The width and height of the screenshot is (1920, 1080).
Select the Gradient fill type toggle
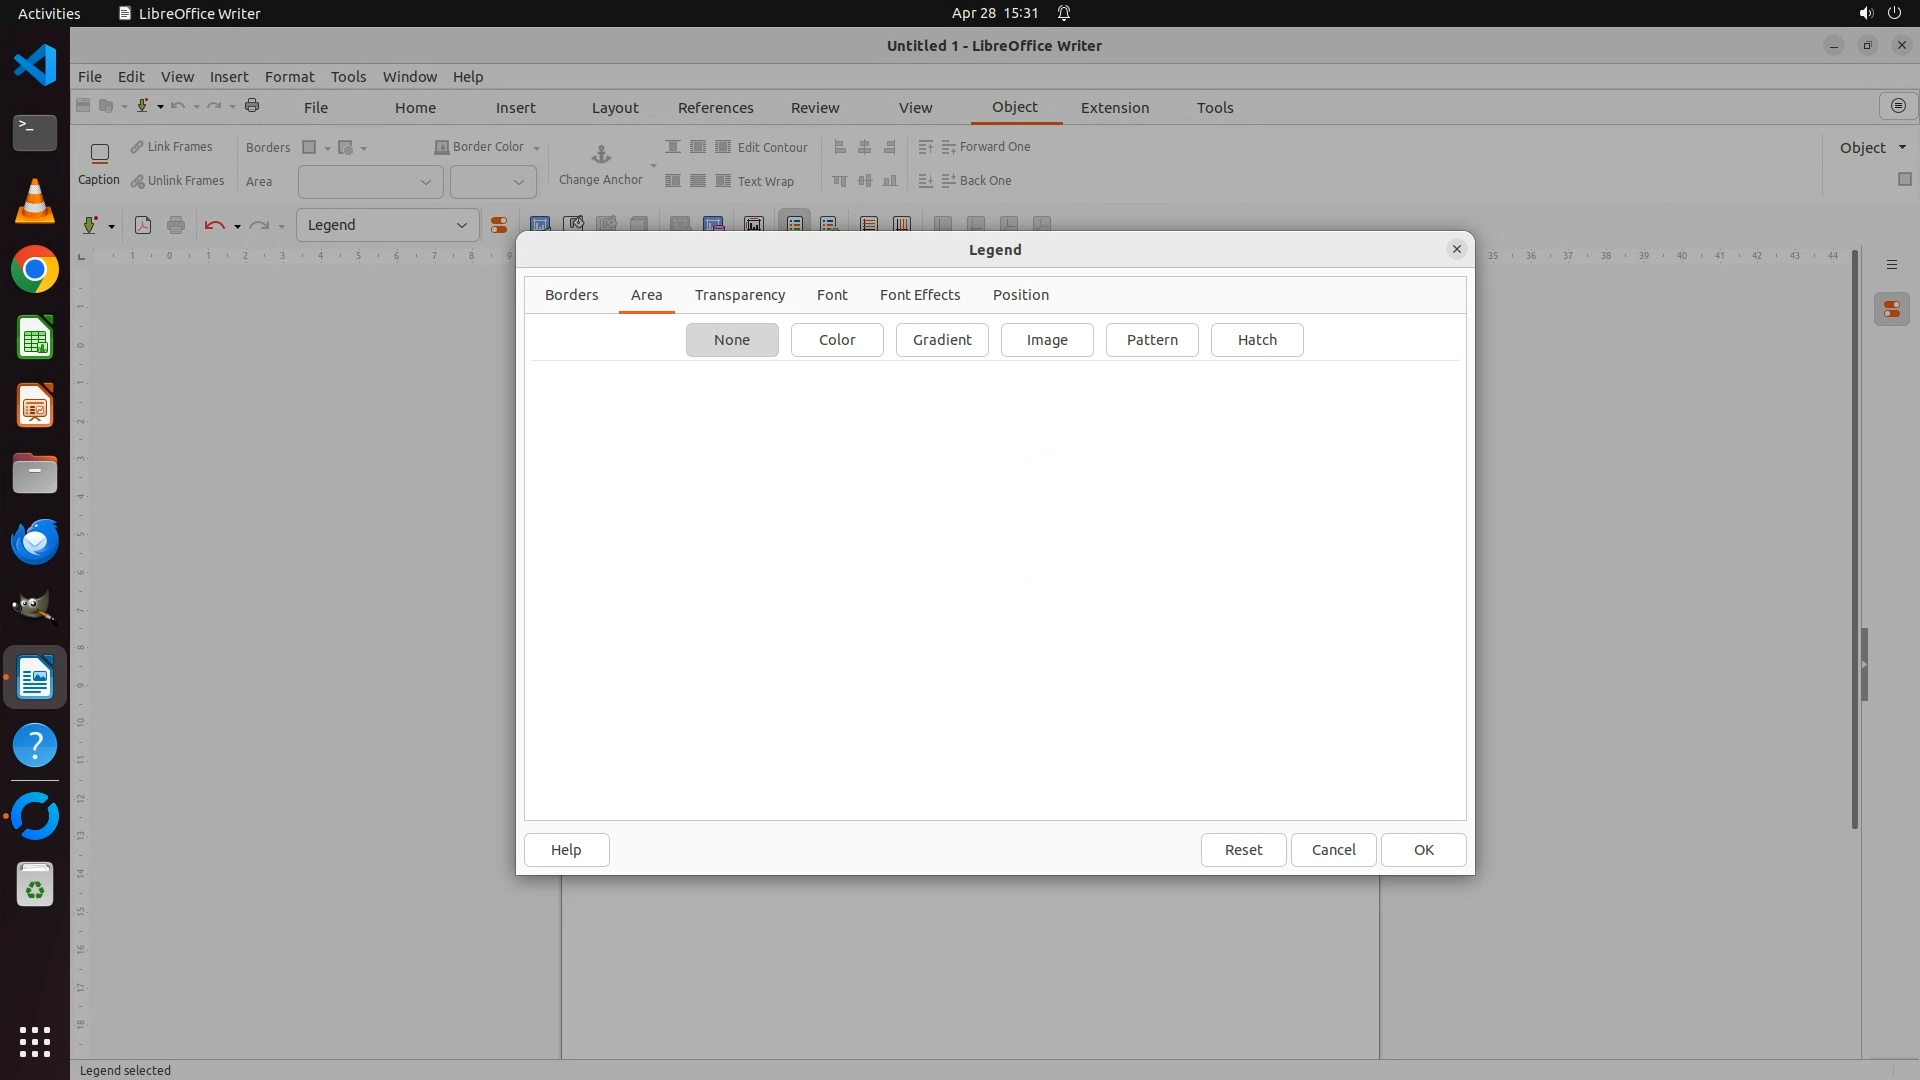tap(941, 340)
